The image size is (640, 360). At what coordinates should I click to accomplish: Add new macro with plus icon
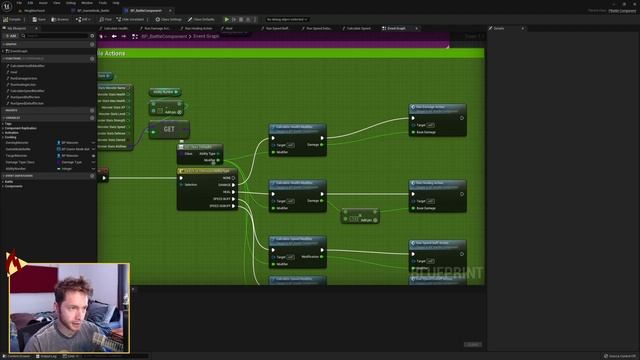[92, 110]
